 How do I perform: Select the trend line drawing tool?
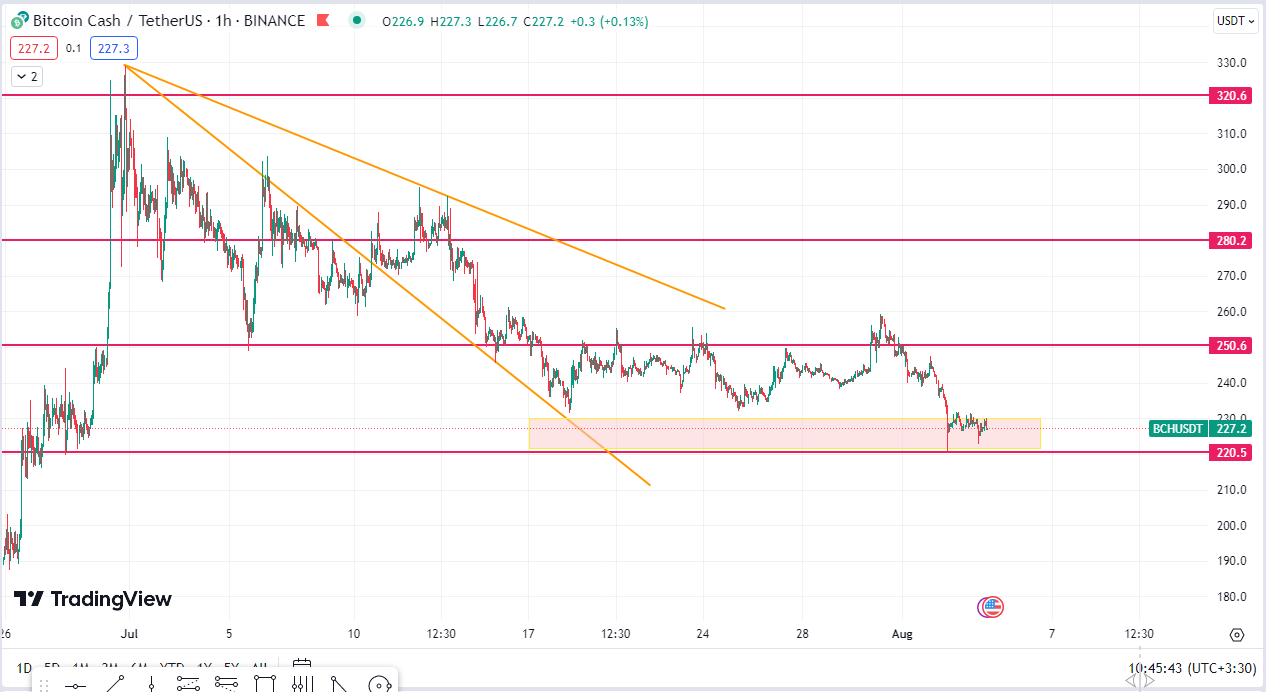(x=113, y=684)
